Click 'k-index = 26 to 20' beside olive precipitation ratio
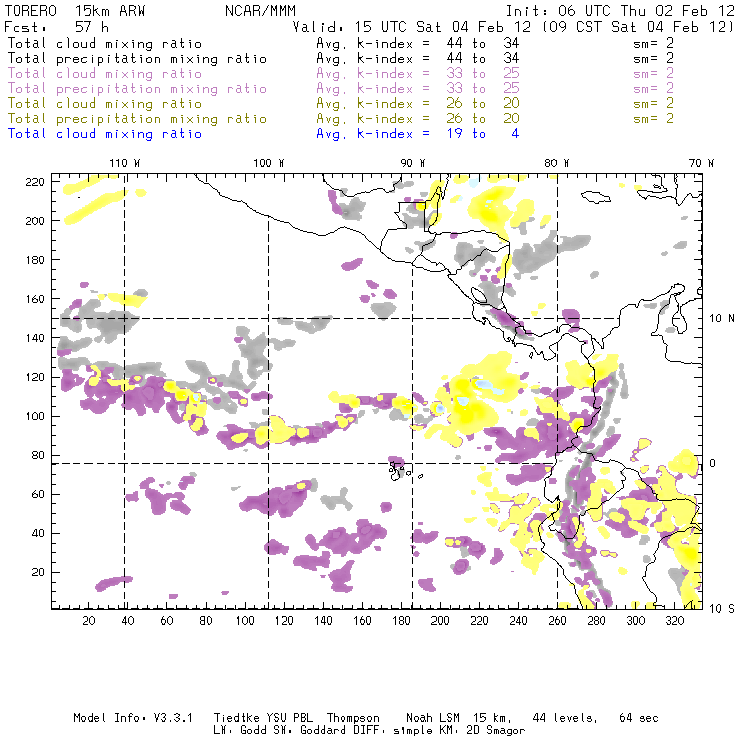 (x=438, y=118)
